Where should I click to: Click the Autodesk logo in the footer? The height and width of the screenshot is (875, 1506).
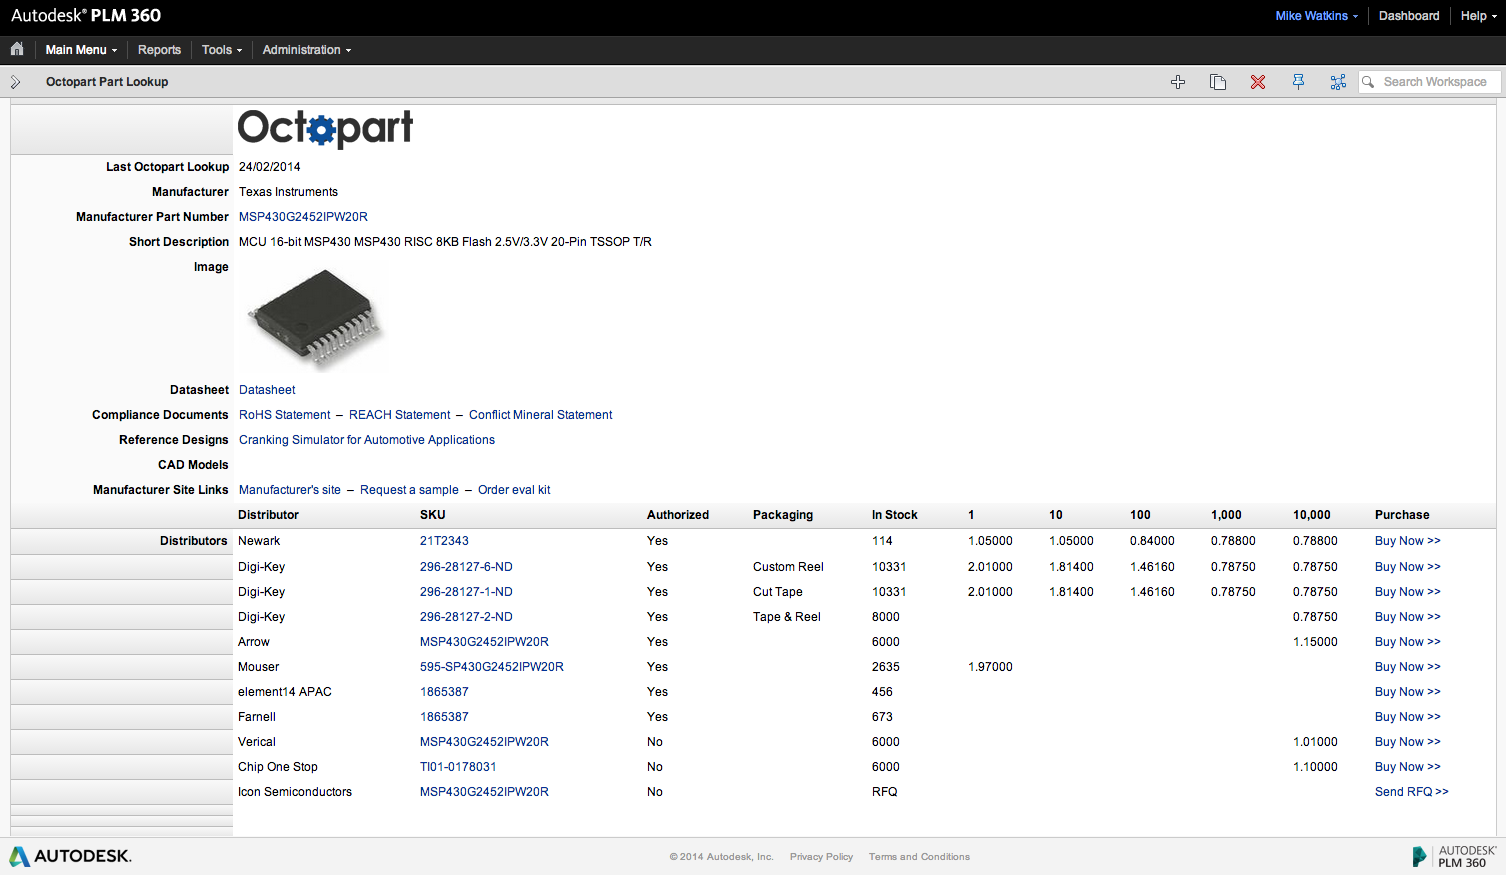70,856
